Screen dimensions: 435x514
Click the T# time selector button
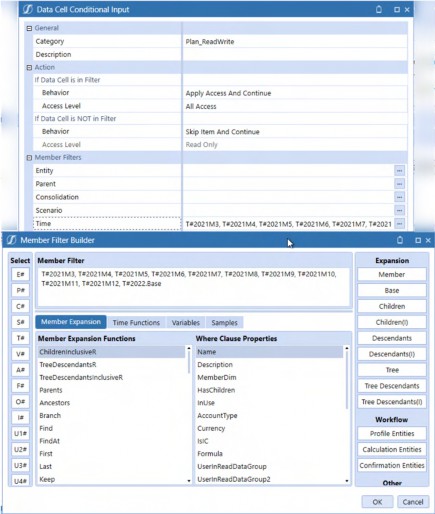tap(20, 338)
